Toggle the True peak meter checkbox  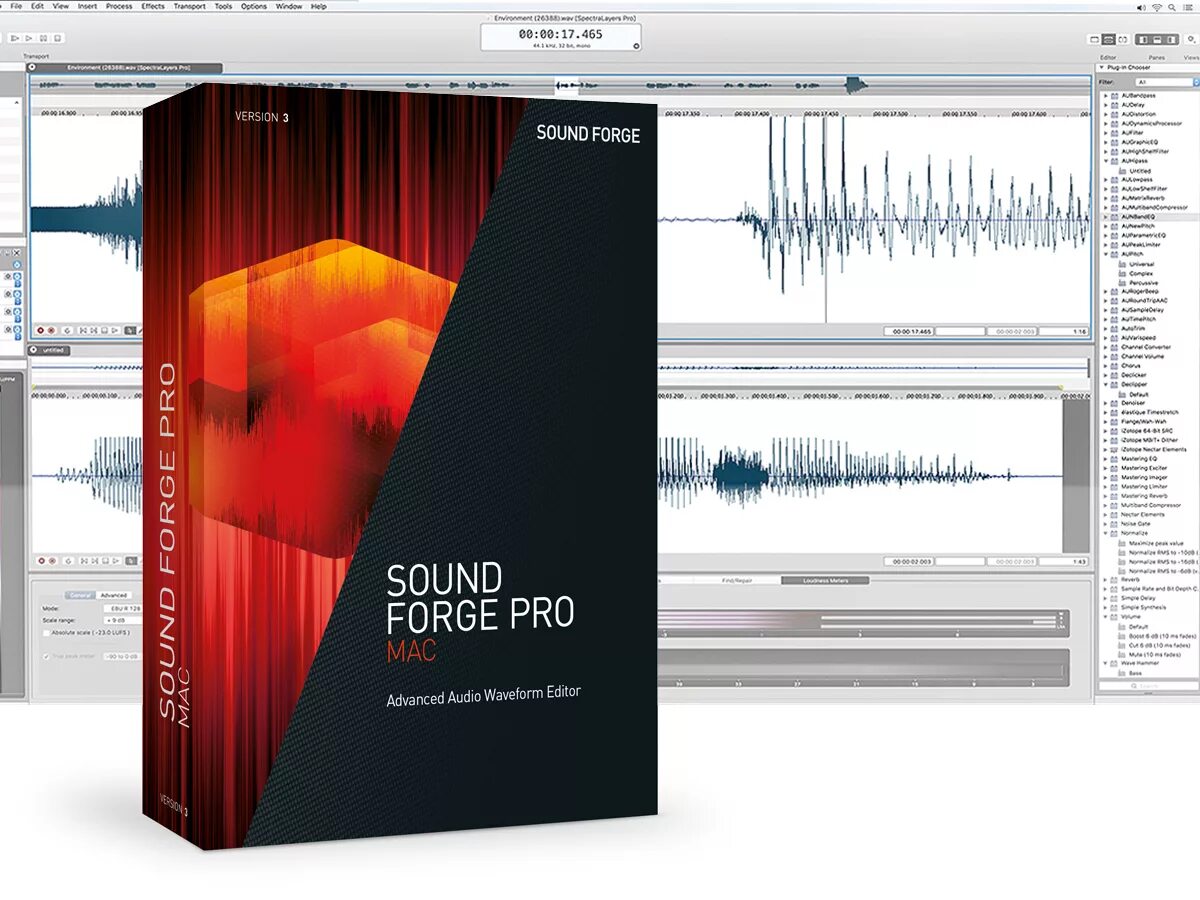point(46,656)
